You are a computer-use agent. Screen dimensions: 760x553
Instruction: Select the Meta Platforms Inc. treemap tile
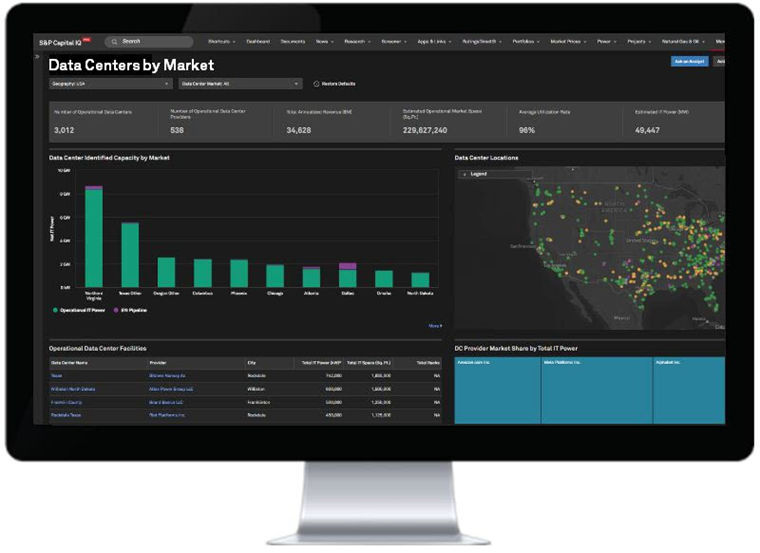click(597, 391)
